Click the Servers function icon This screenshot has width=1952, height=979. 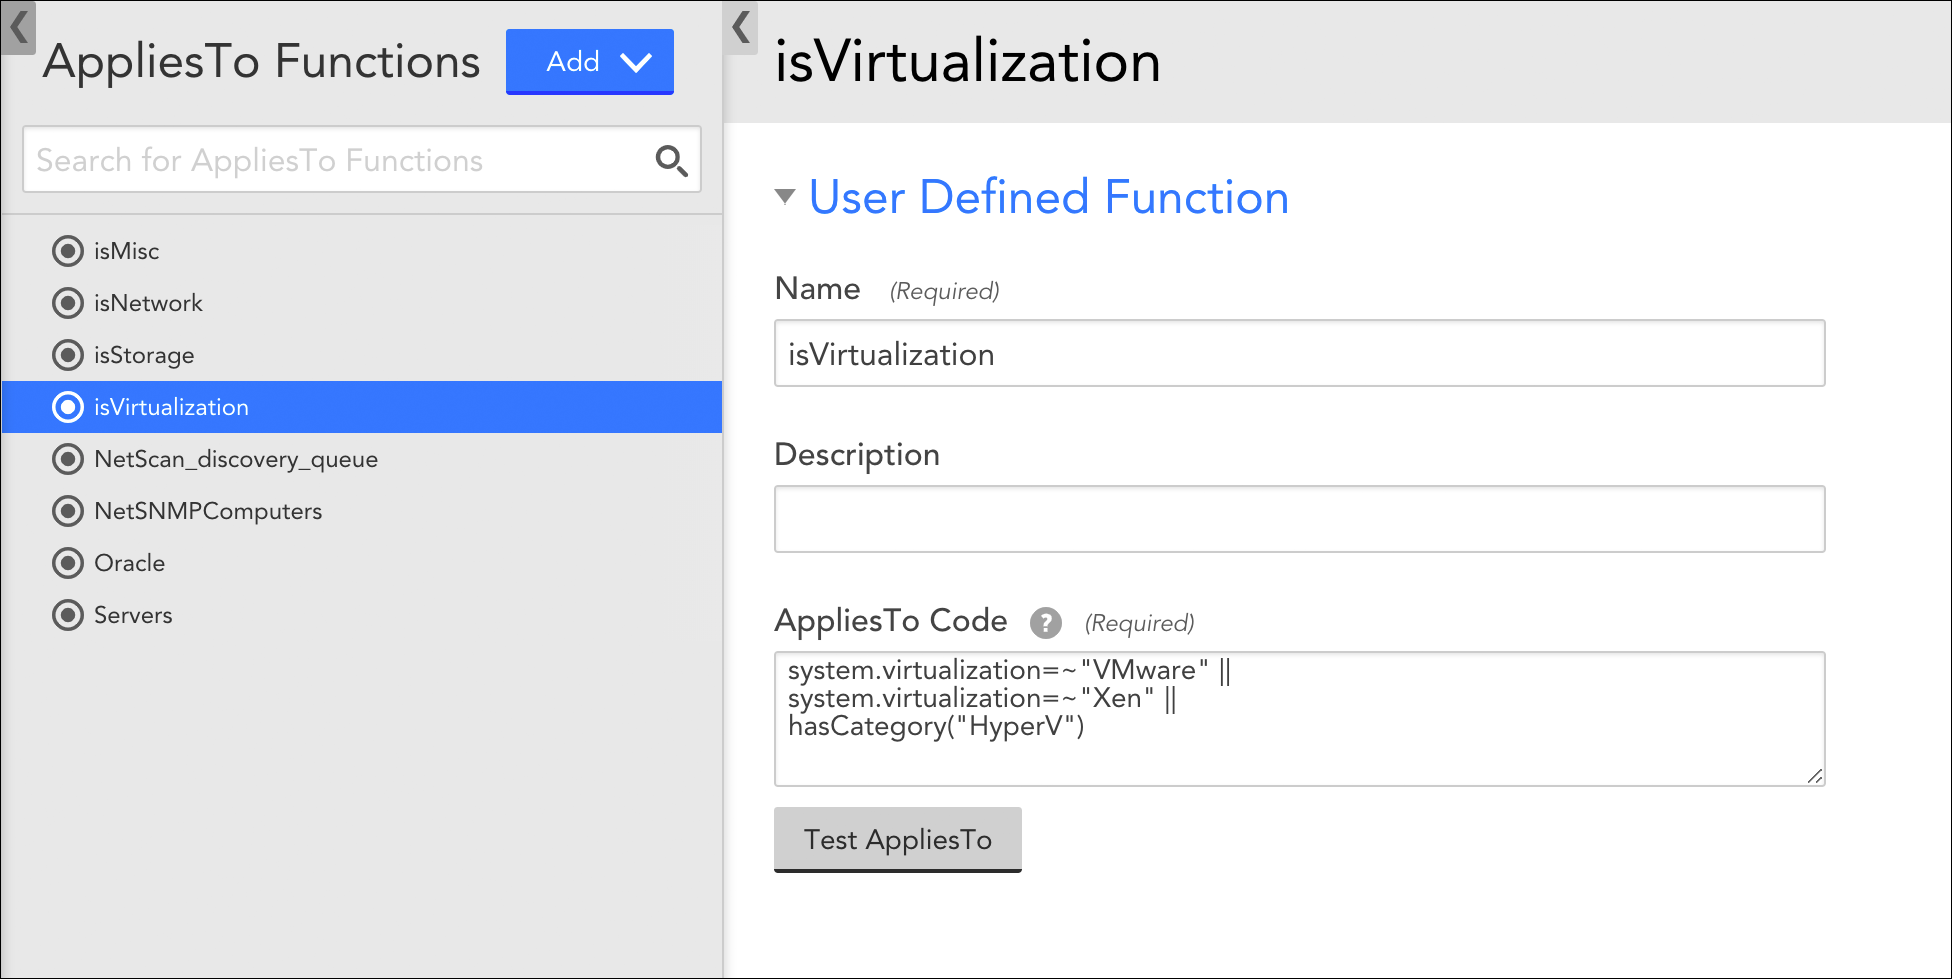pyautogui.click(x=68, y=615)
